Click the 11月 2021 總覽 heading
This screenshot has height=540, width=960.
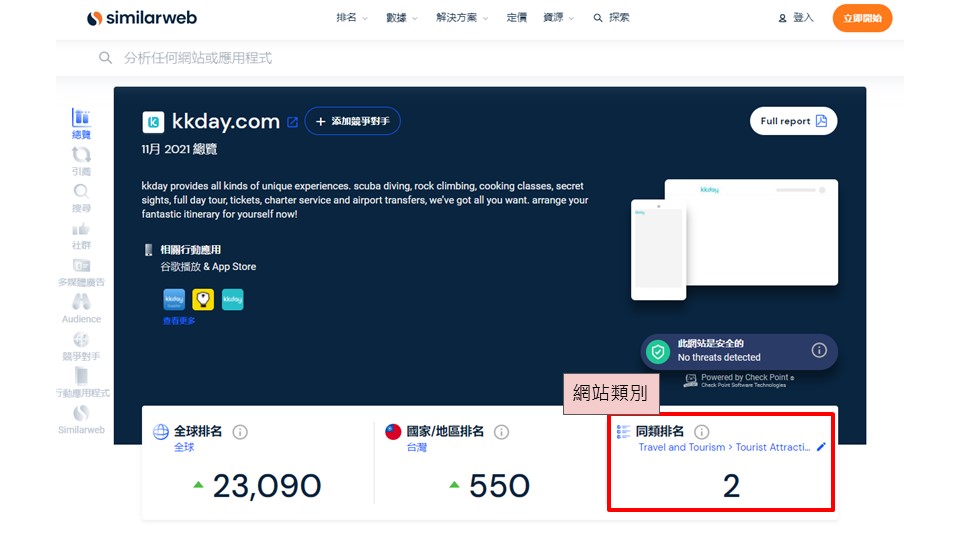click(x=179, y=149)
